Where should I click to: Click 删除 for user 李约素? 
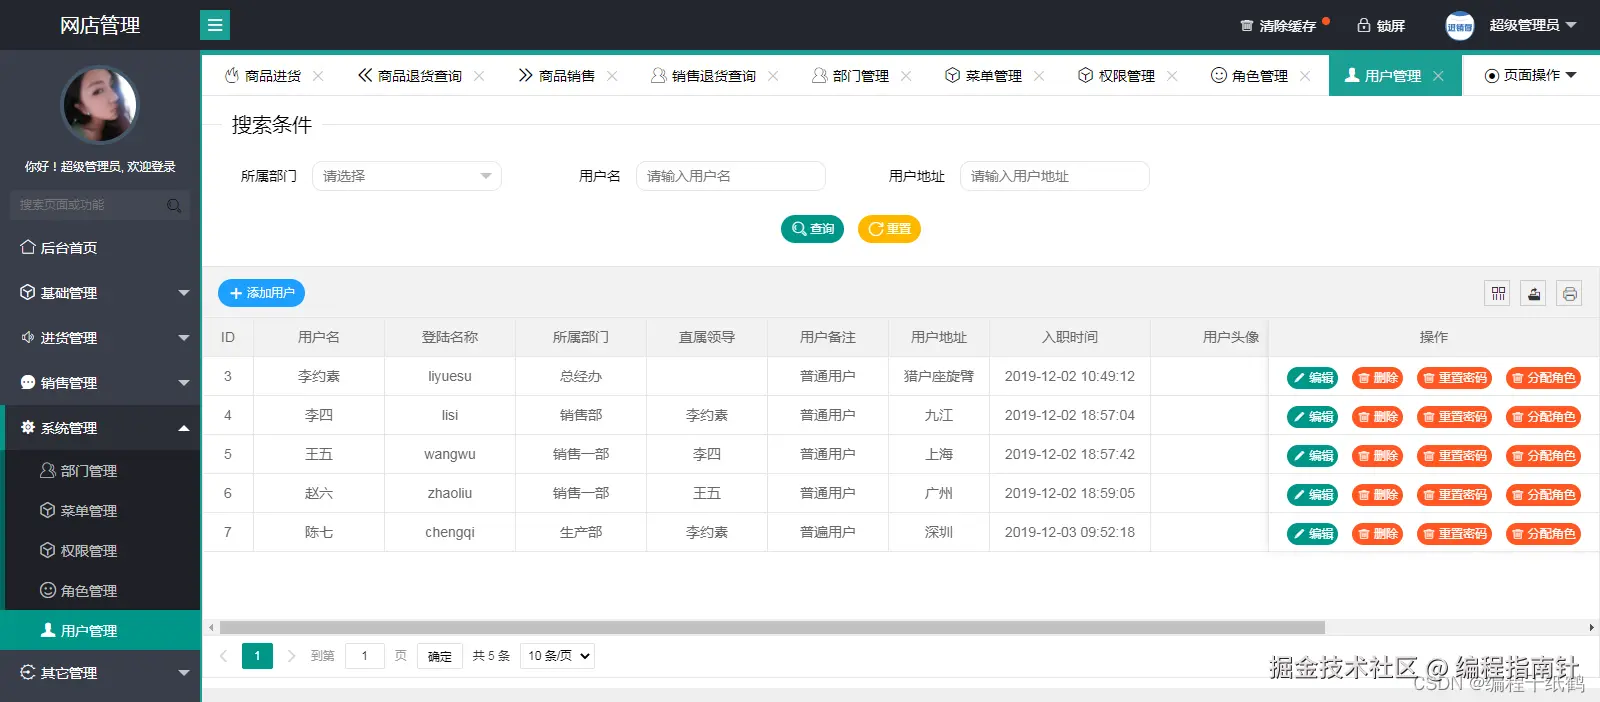tap(1377, 378)
